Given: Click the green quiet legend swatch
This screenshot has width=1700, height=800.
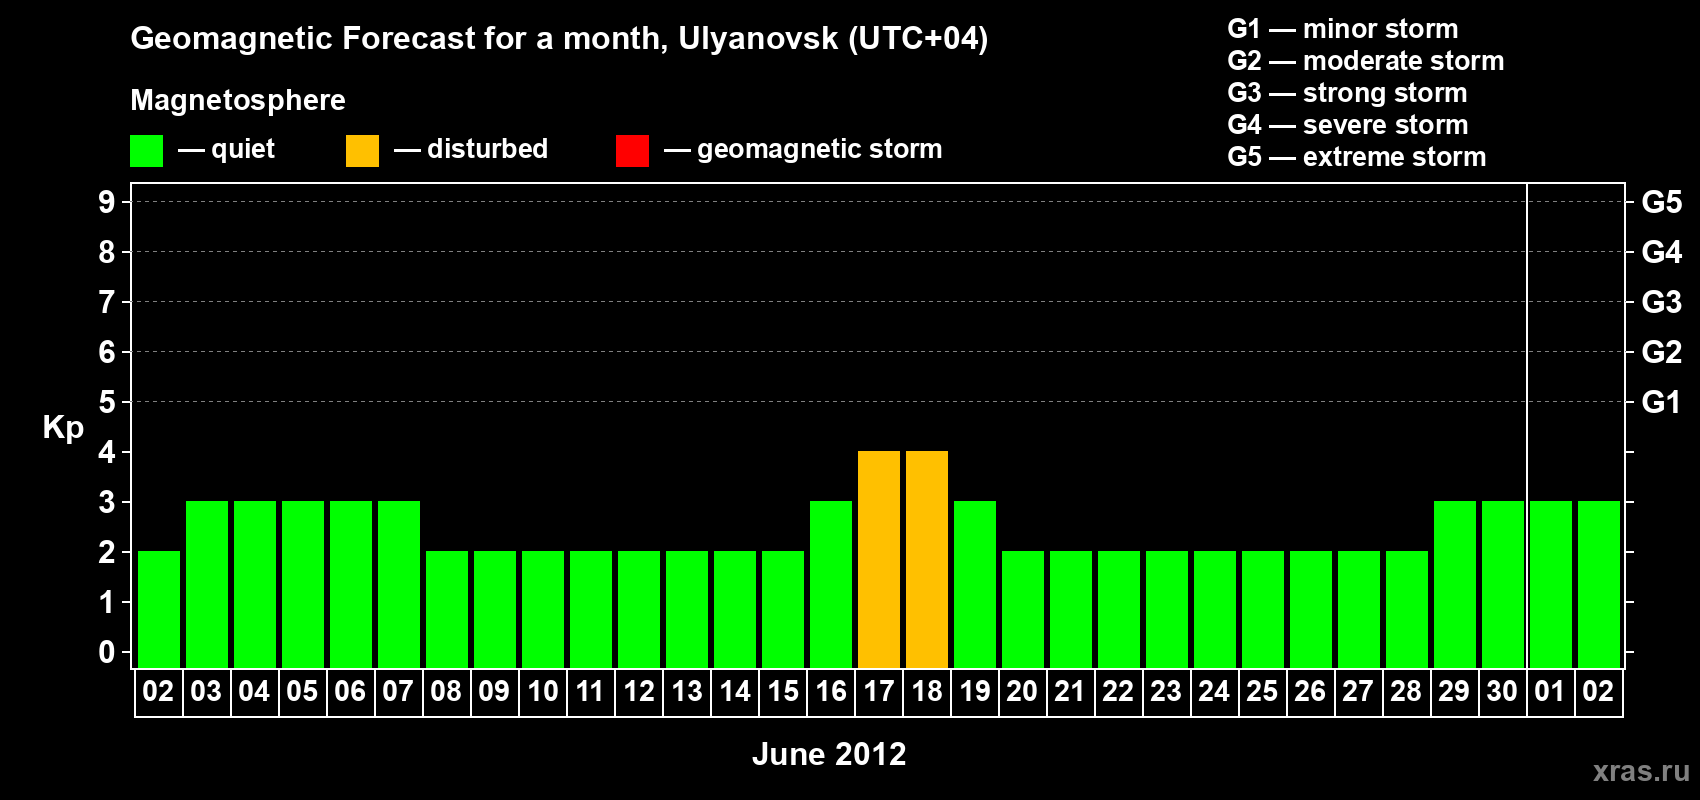Looking at the screenshot, I should point(146,151).
